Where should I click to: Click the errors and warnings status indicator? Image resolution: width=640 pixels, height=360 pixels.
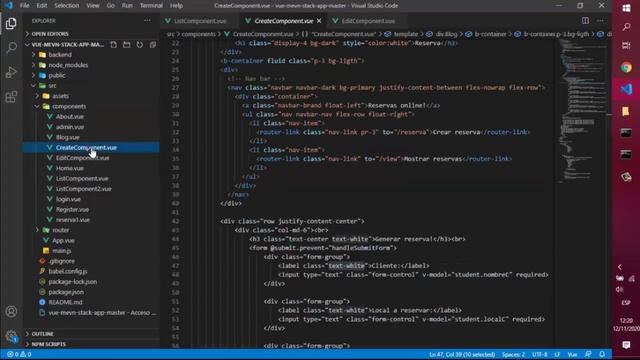click(19, 354)
